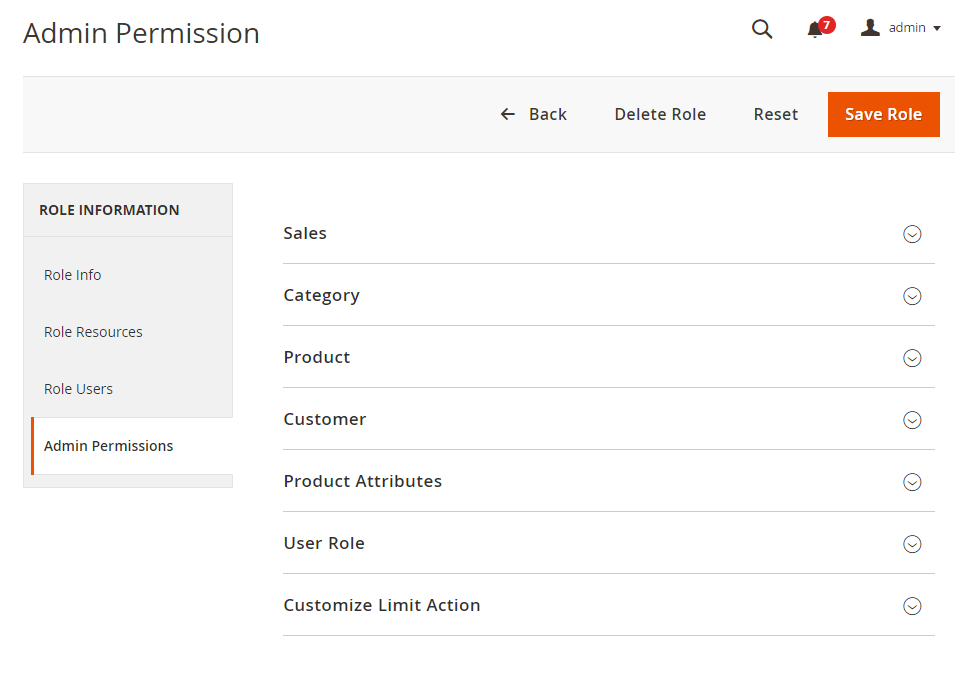Click the Save Role button
The width and height of the screenshot is (979, 676).
(x=883, y=114)
